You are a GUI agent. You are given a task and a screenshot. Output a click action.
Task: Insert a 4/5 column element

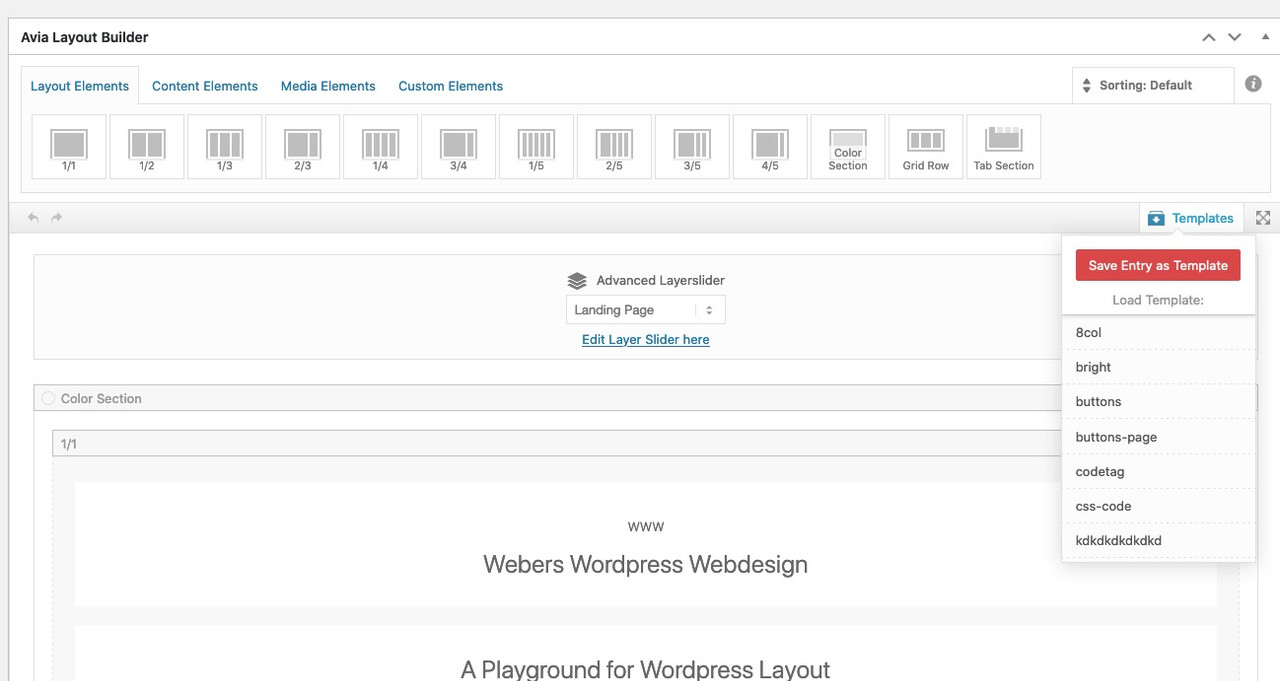tap(771, 147)
